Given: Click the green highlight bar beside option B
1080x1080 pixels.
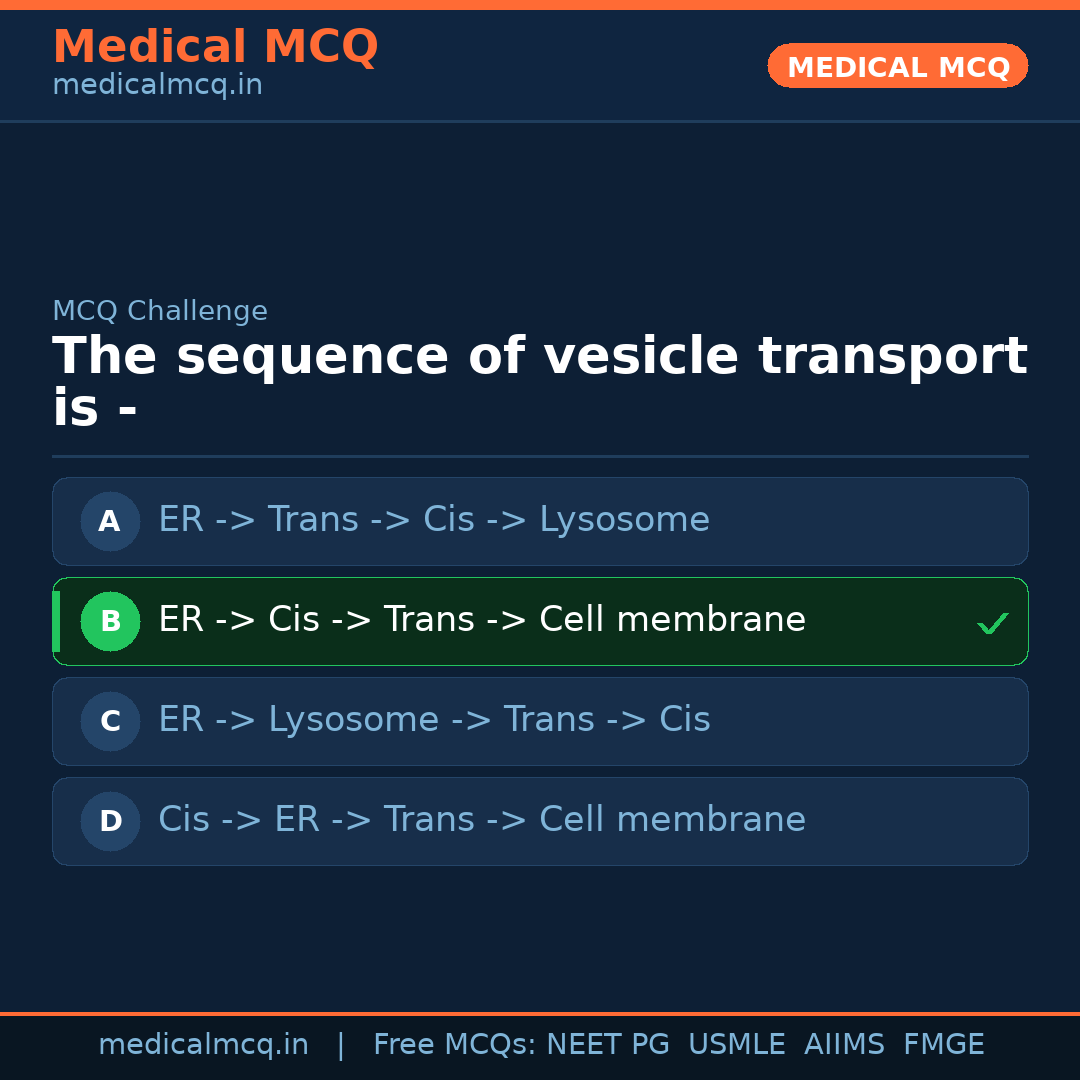Looking at the screenshot, I should (x=56, y=621).
